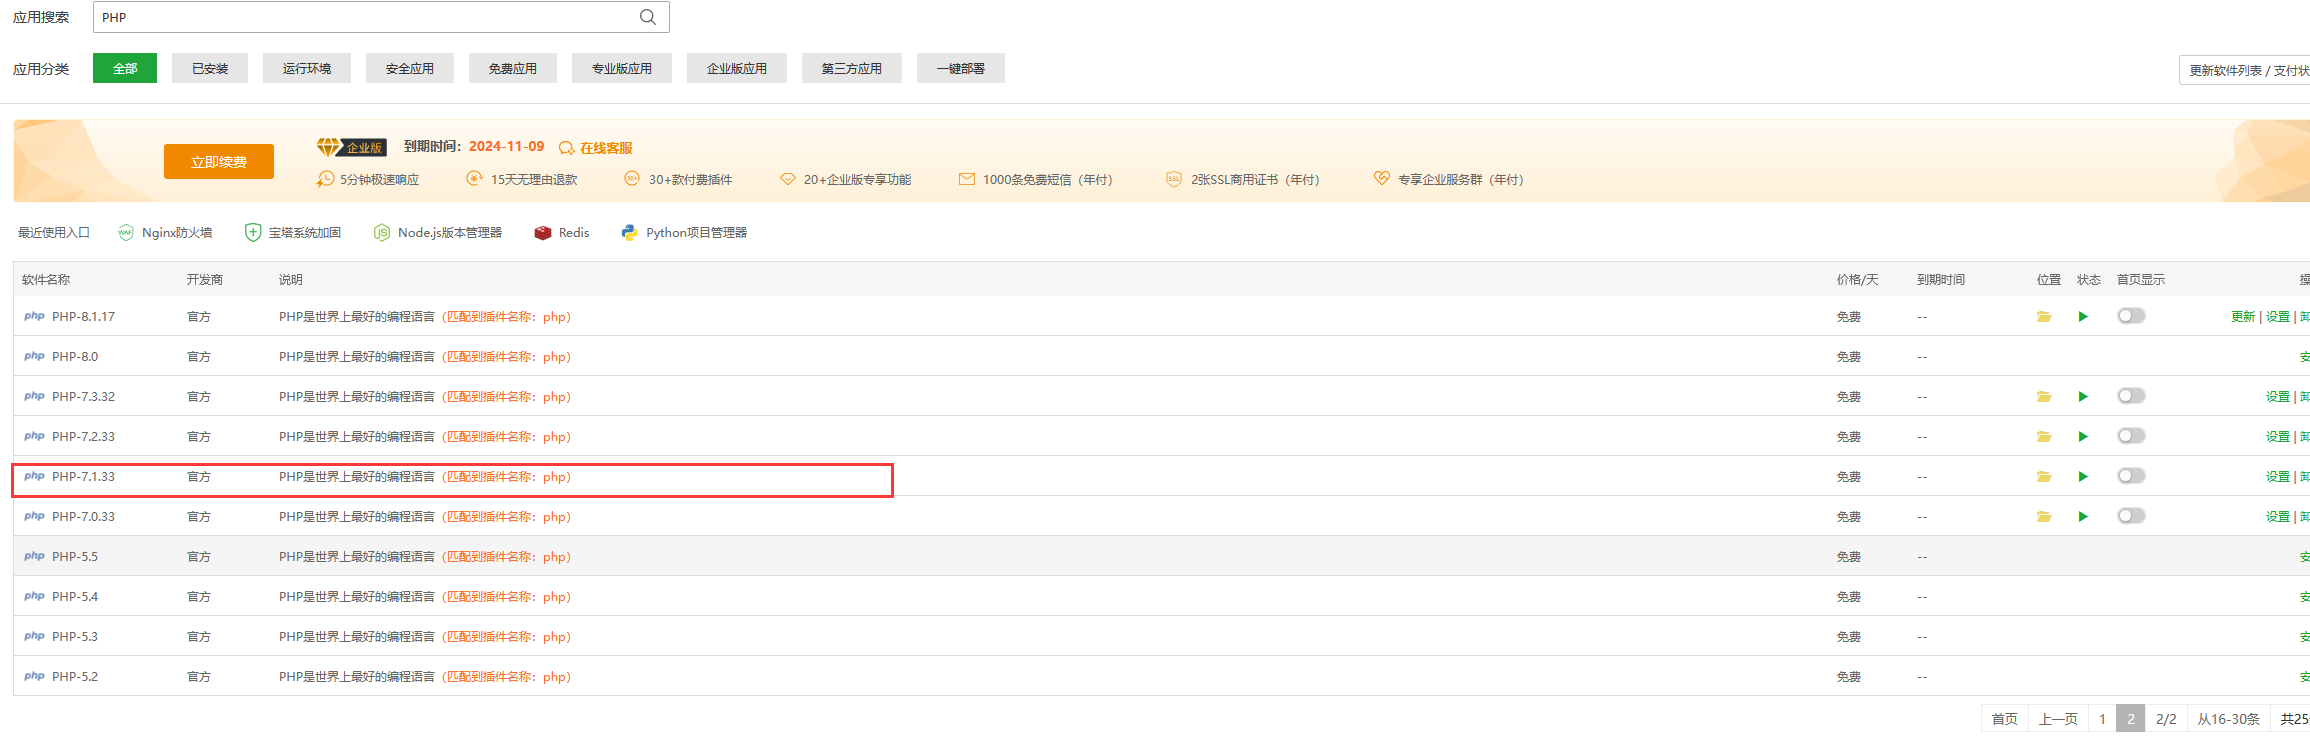
Task: Click the 在线客服 headset icon
Action: [x=566, y=148]
